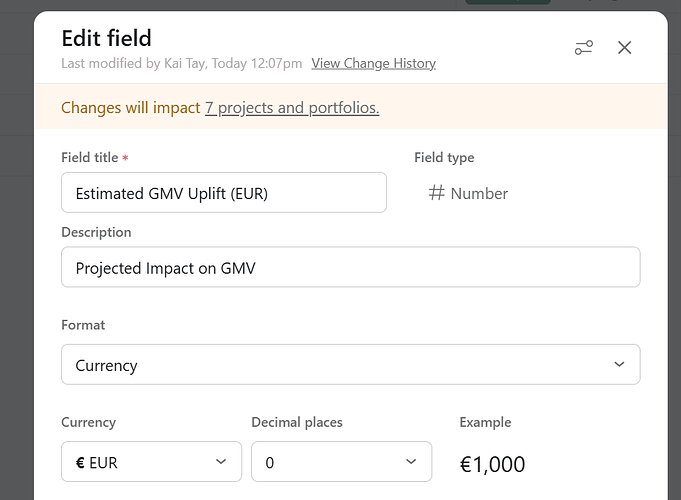Click the Format label

click(83, 325)
